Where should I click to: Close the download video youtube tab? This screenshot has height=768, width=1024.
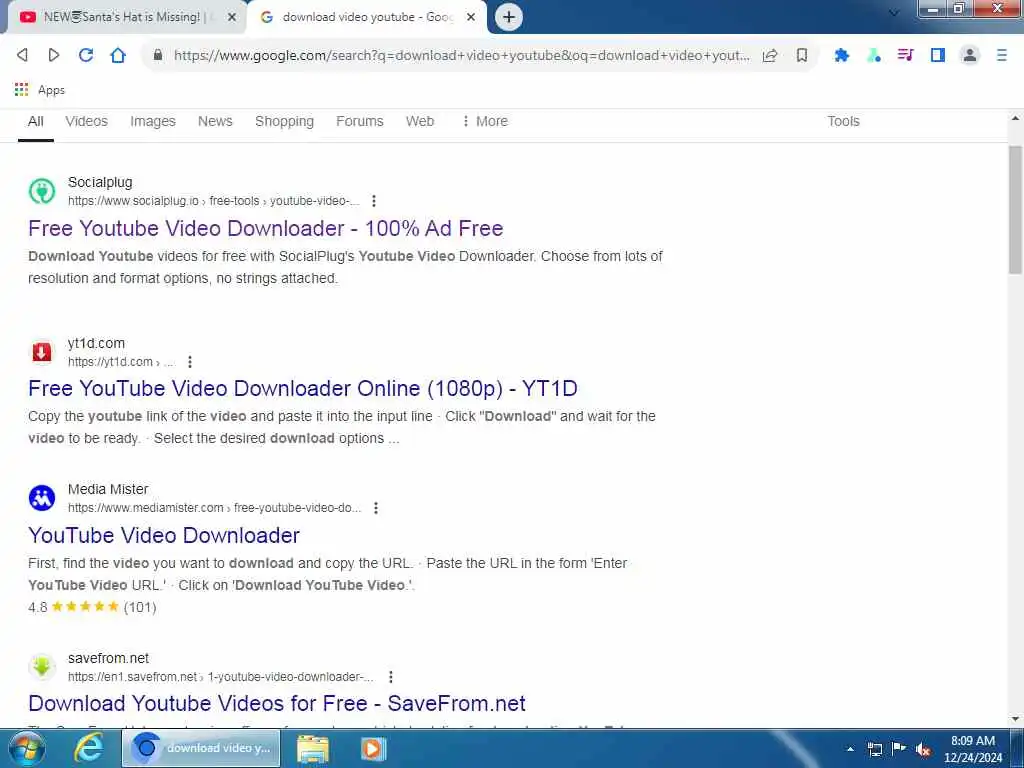point(471,18)
